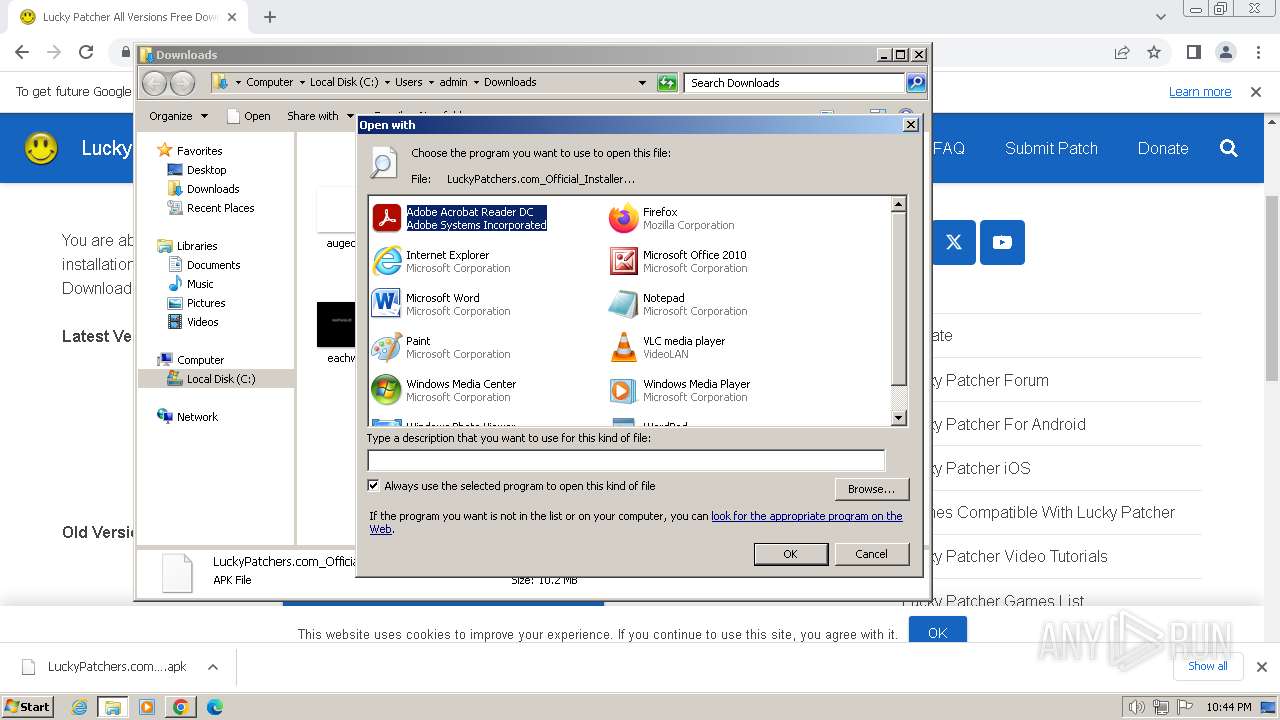
Task: Uncheck Always use the selected program checkbox
Action: coord(374,486)
